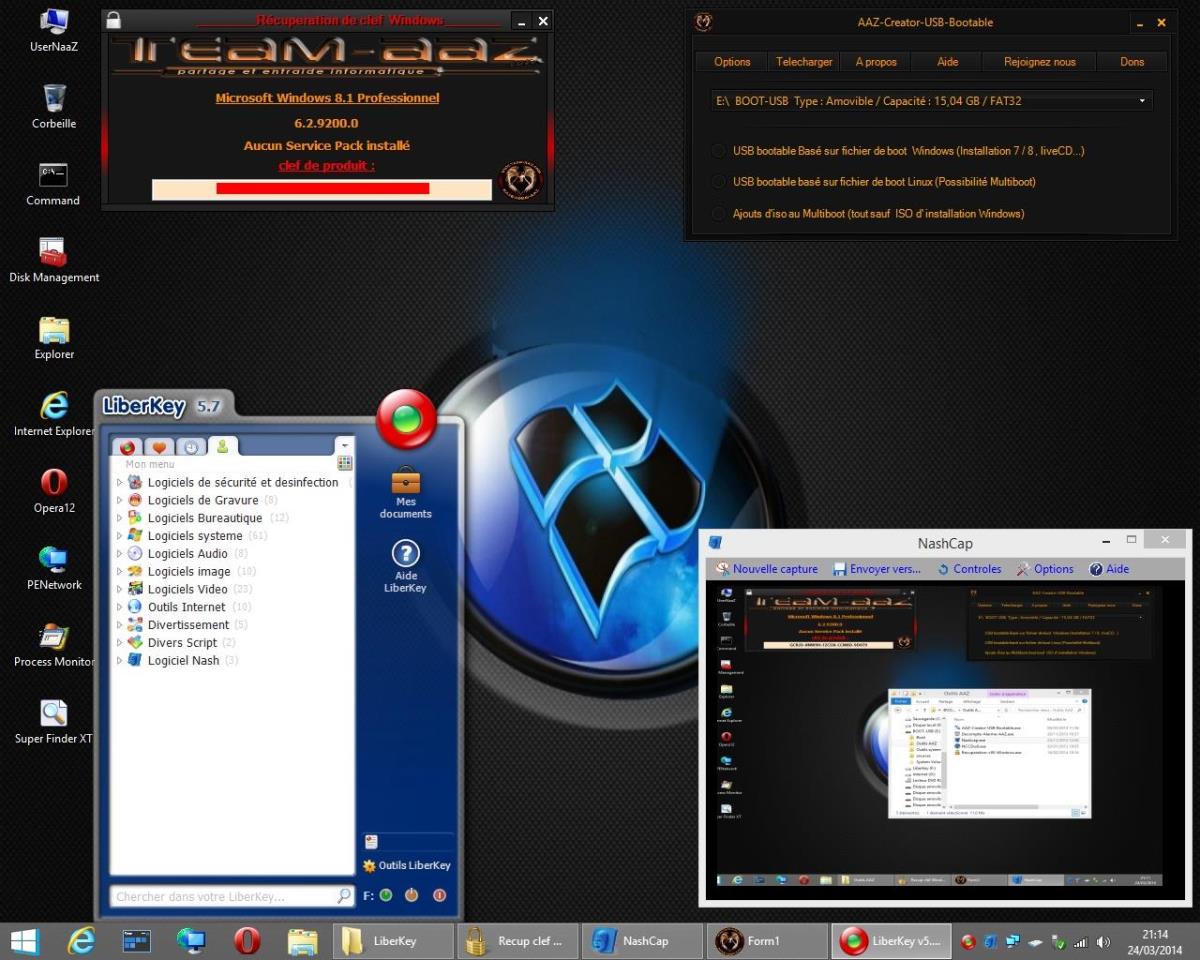
Task: Click the dragon logo icon in AAZ-Creator title bar
Action: (x=704, y=22)
